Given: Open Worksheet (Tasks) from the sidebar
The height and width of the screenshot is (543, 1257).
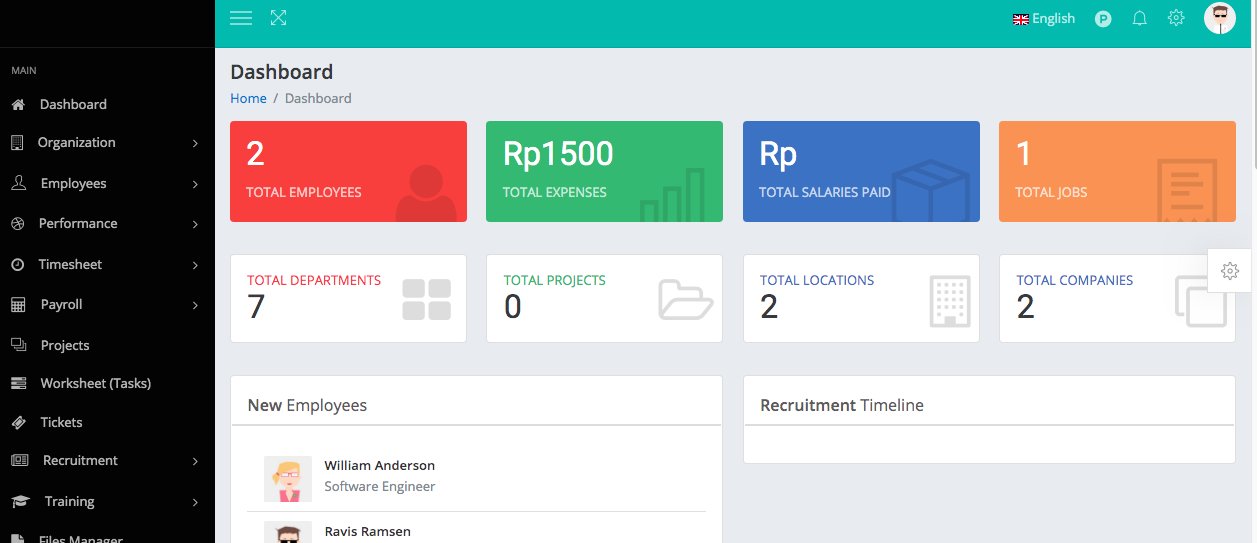Looking at the screenshot, I should click(95, 383).
